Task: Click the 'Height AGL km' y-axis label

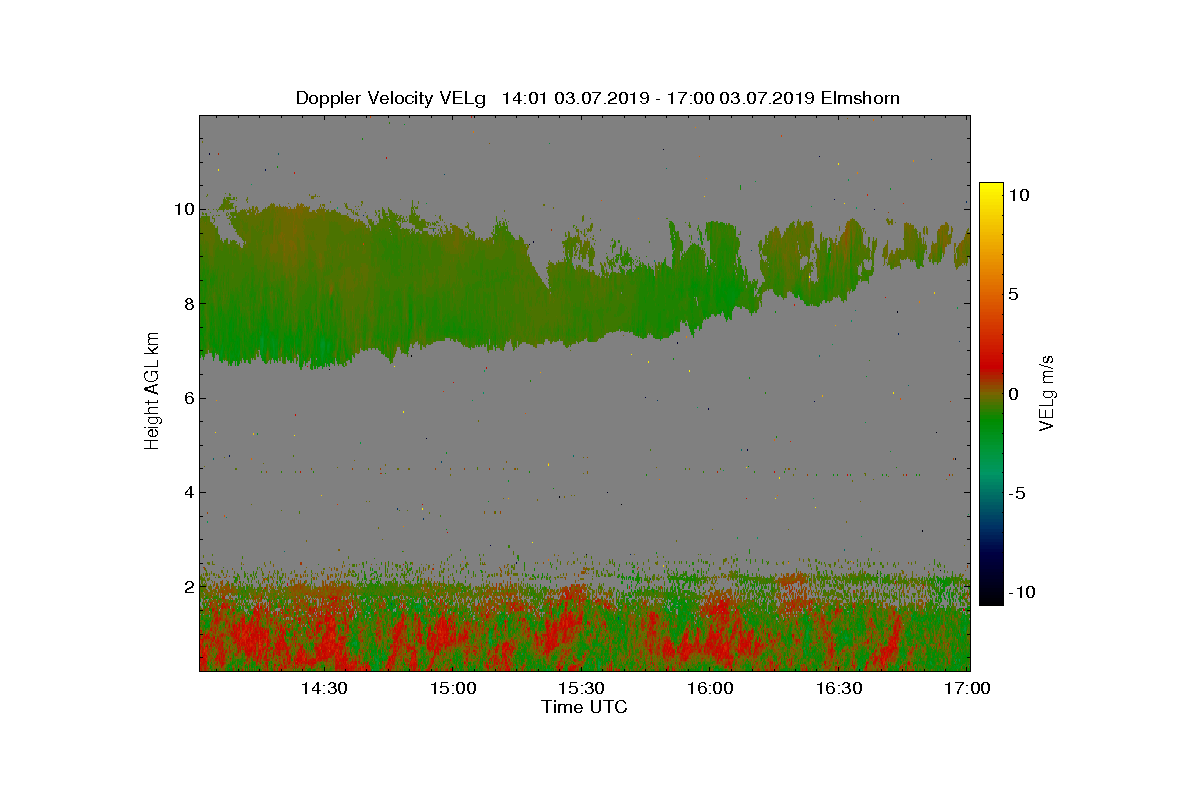Action: click(x=152, y=392)
